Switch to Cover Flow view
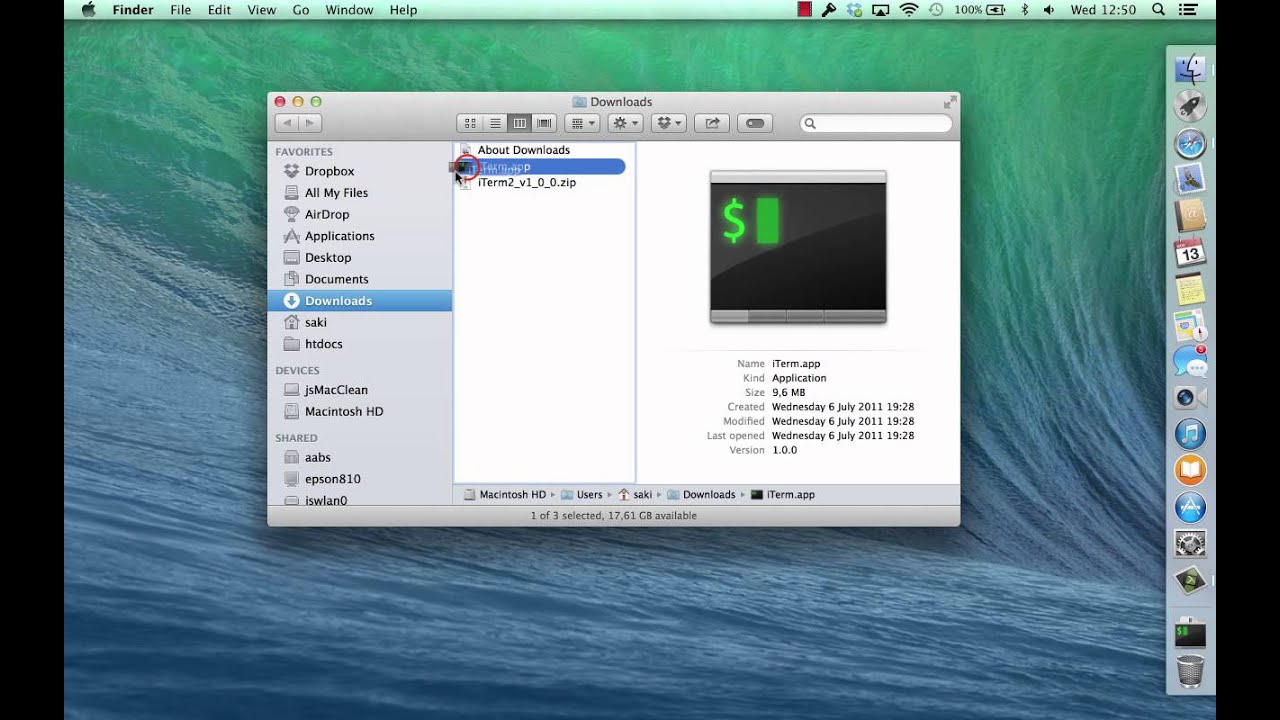This screenshot has width=1280, height=720. pos(544,123)
